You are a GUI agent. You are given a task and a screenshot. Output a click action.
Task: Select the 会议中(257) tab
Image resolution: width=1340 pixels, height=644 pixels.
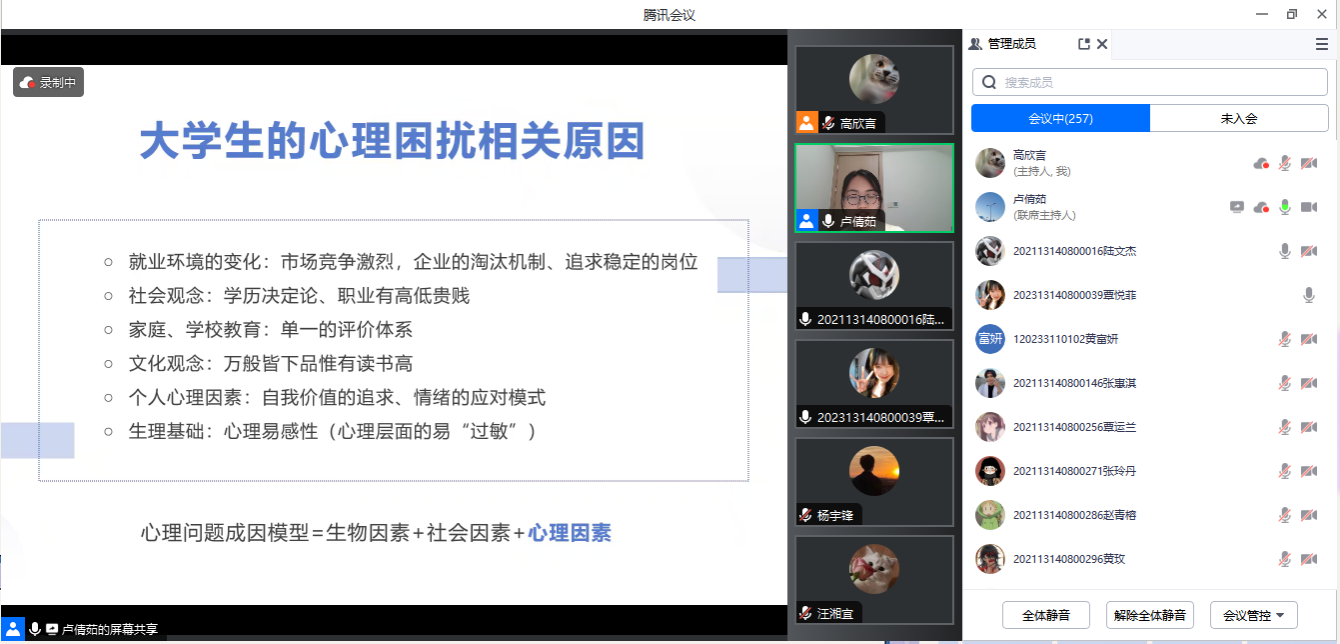click(x=1060, y=118)
